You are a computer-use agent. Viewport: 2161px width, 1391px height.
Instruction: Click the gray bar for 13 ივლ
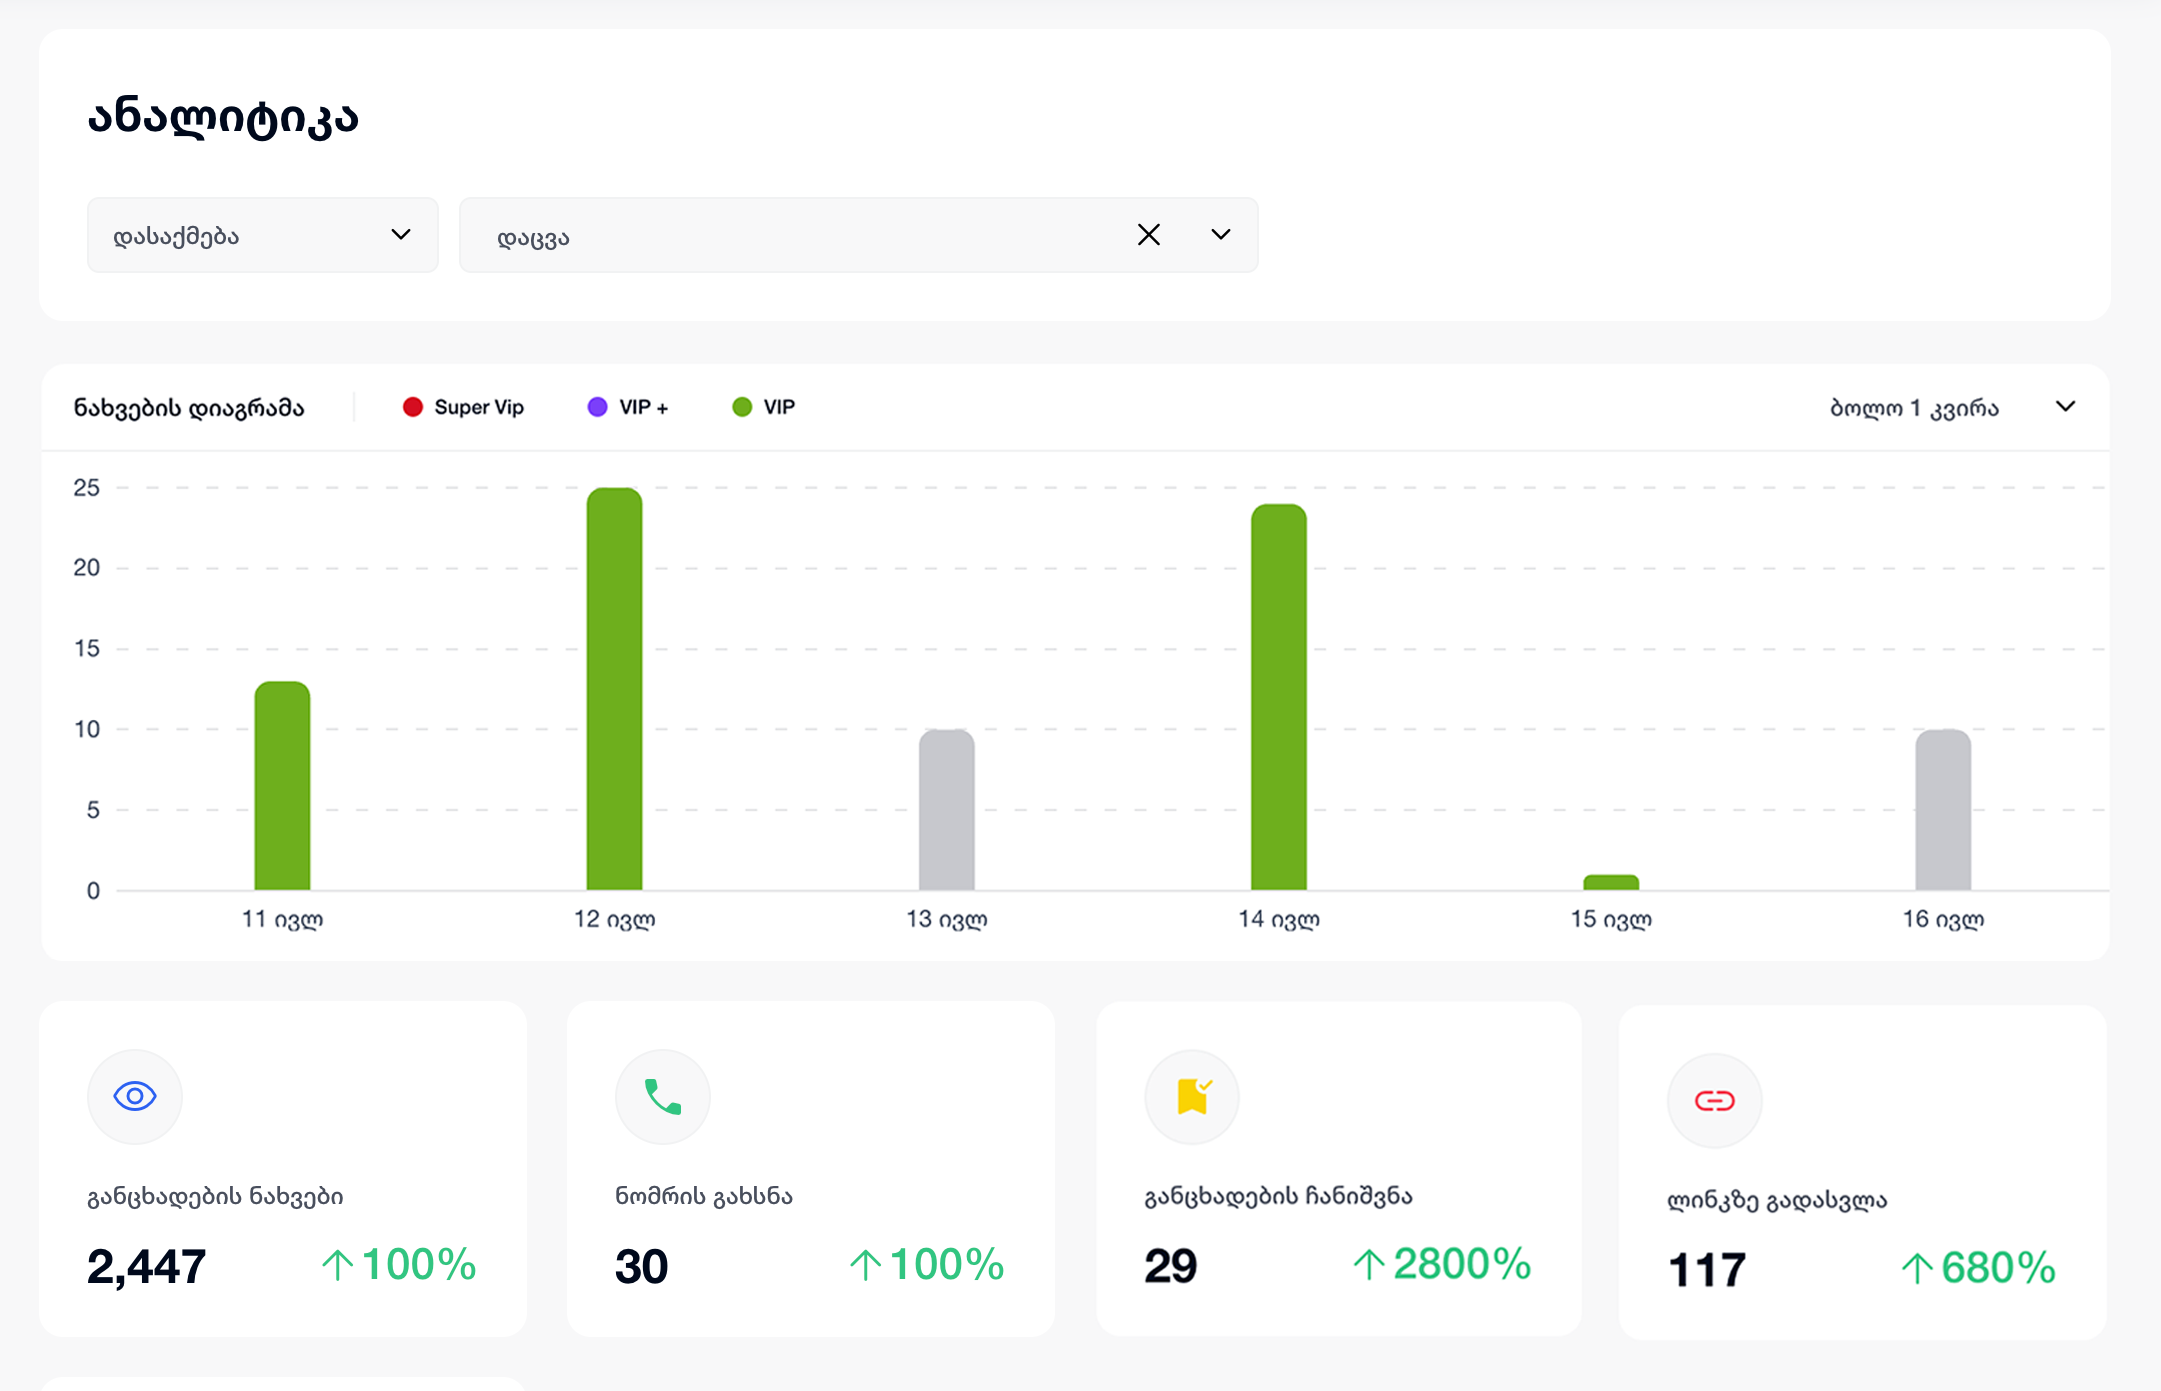click(x=946, y=810)
